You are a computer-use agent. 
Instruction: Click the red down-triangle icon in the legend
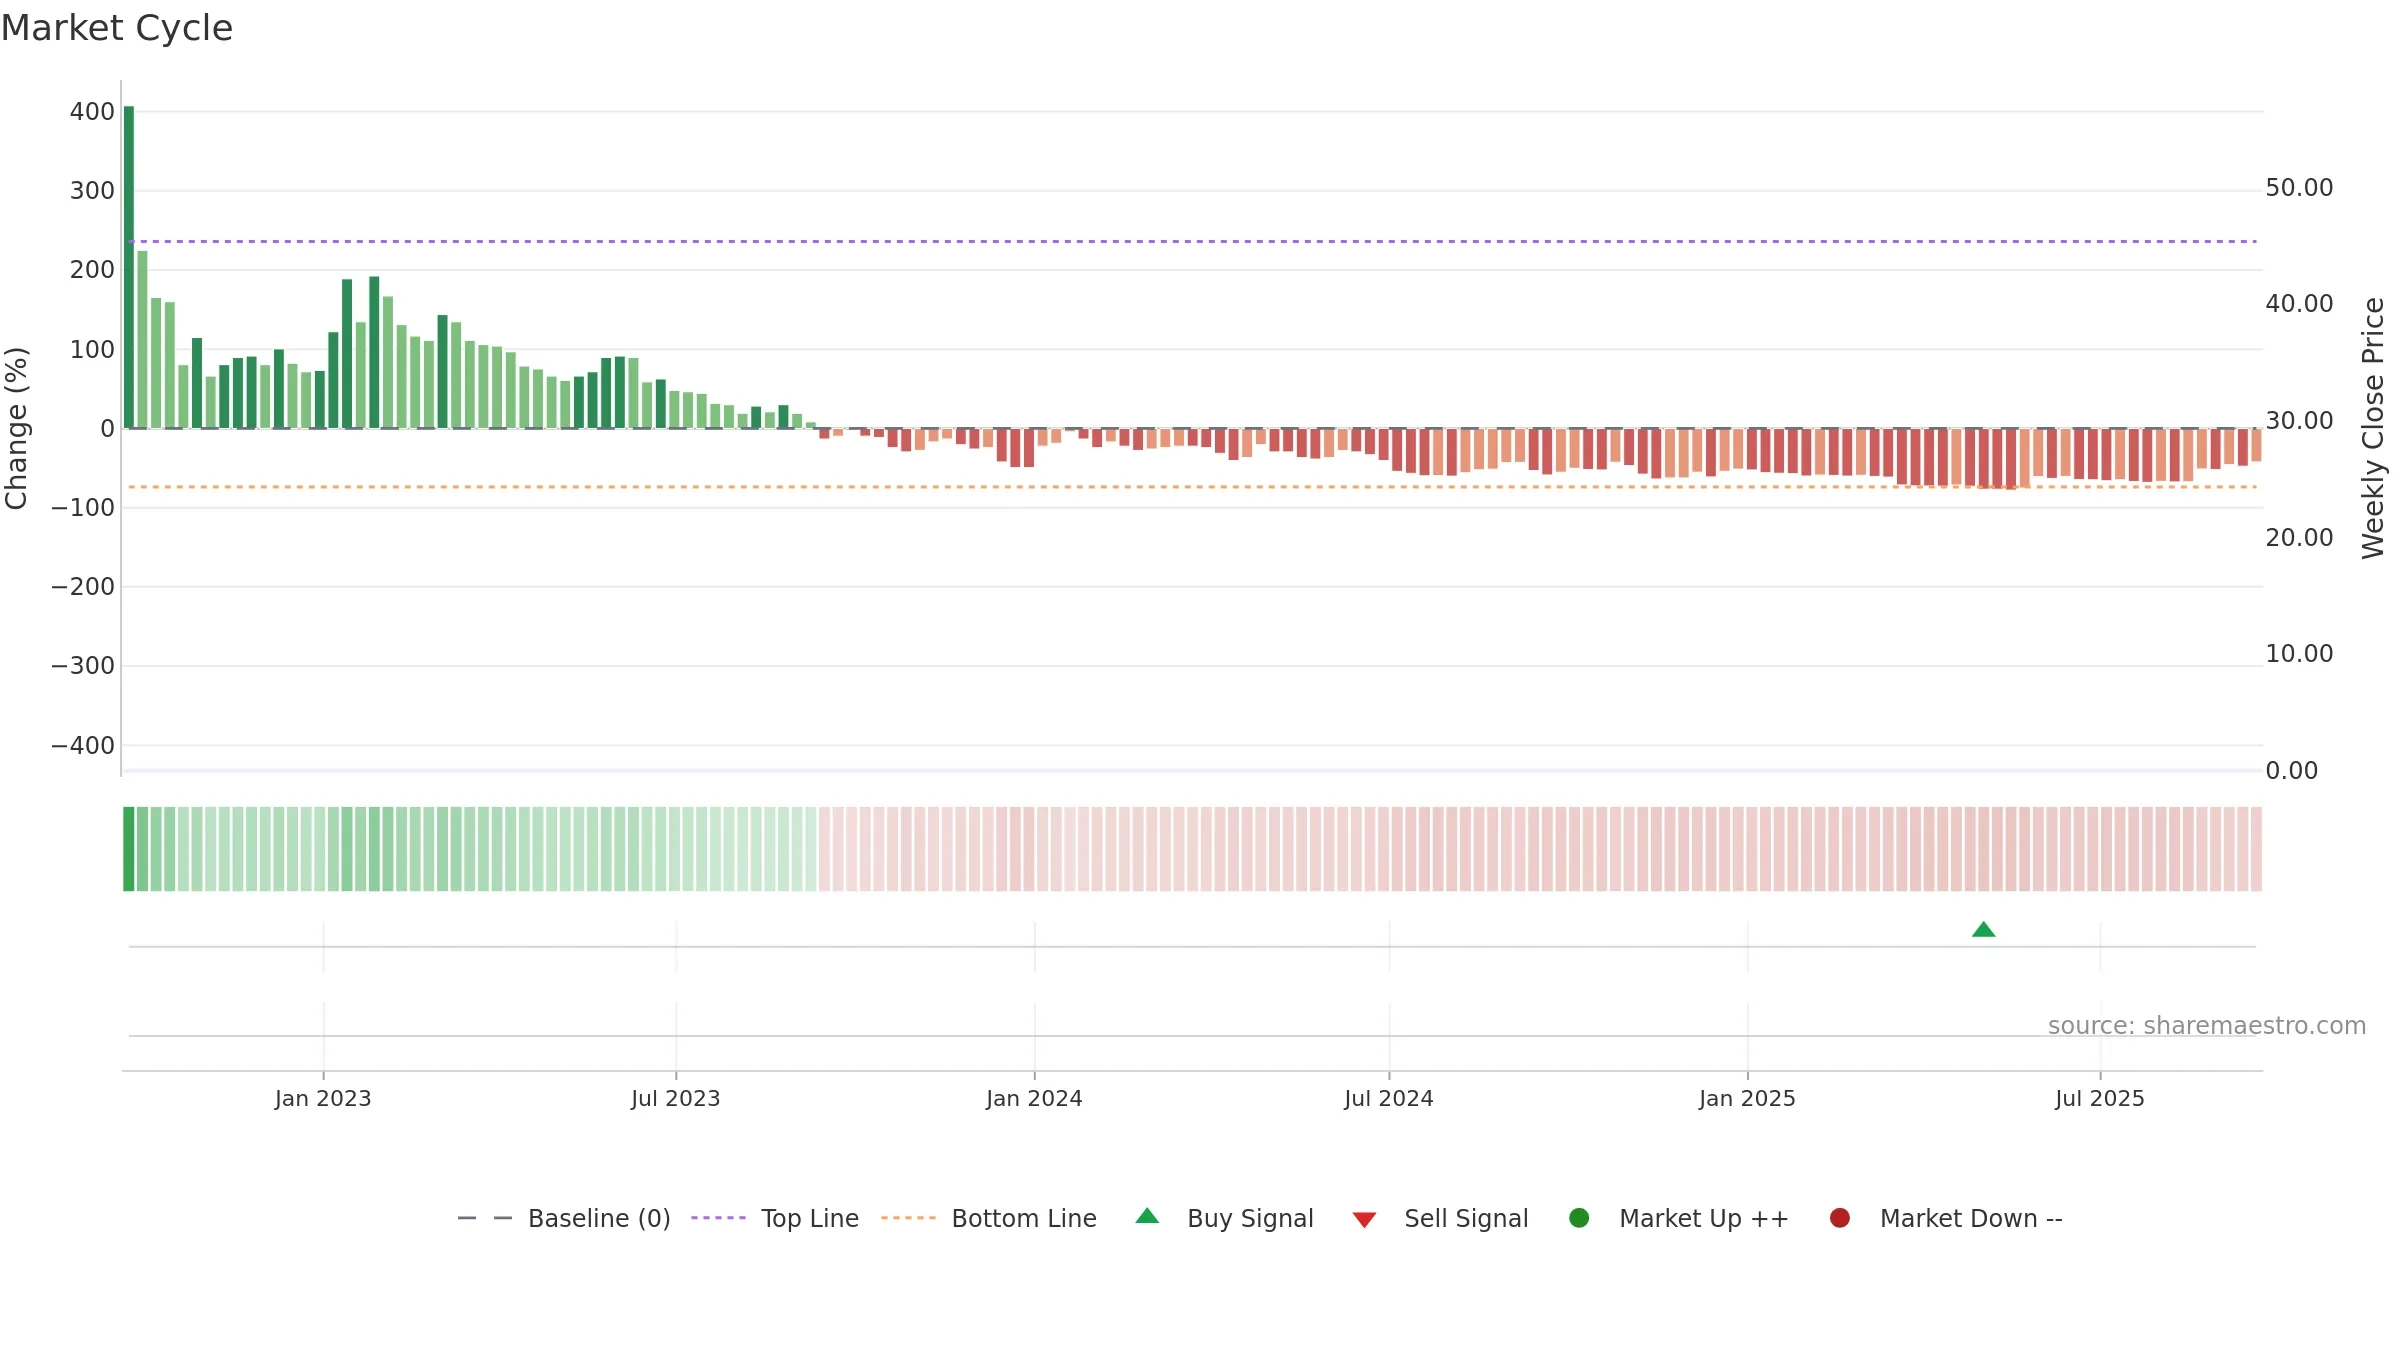click(1364, 1220)
